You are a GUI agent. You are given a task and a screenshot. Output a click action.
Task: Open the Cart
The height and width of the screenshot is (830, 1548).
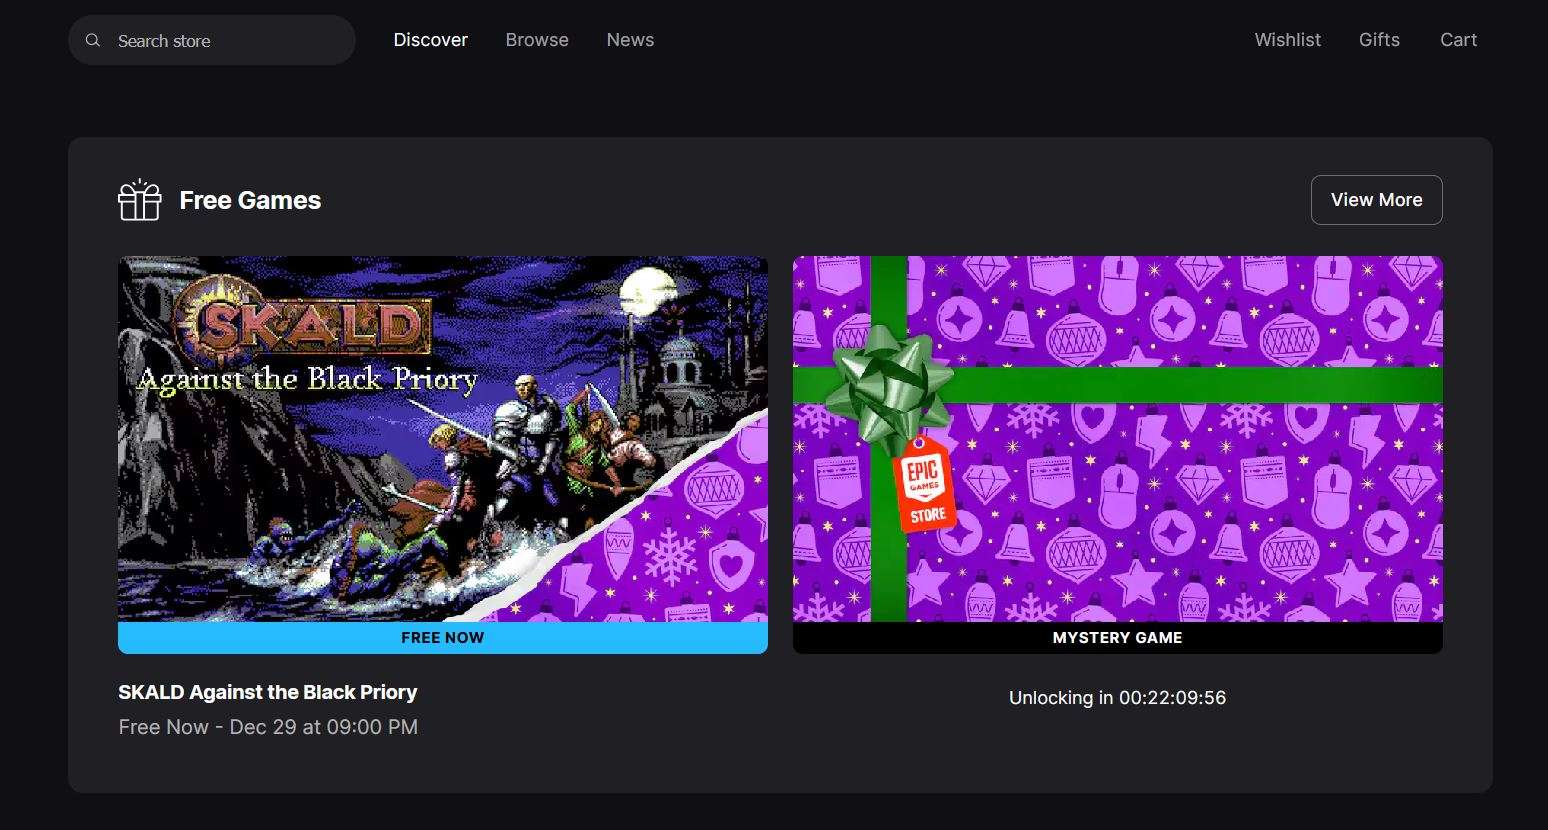point(1458,40)
